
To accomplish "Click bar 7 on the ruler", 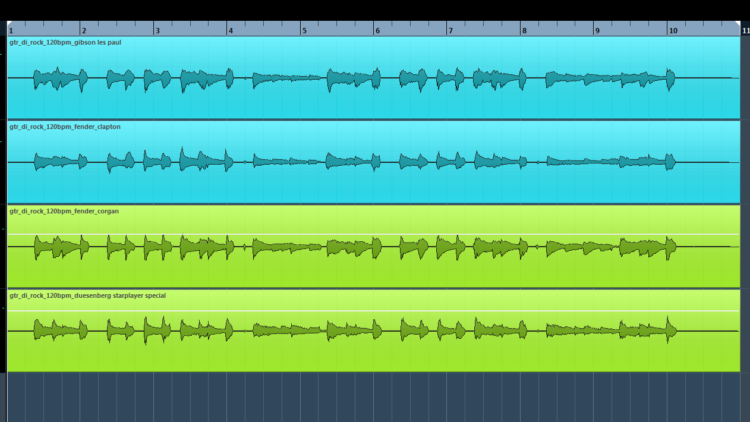I will pyautogui.click(x=451, y=31).
